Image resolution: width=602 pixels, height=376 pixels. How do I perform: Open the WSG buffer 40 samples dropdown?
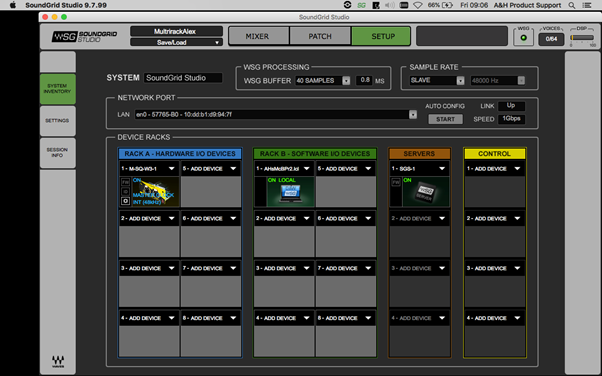pyautogui.click(x=322, y=80)
